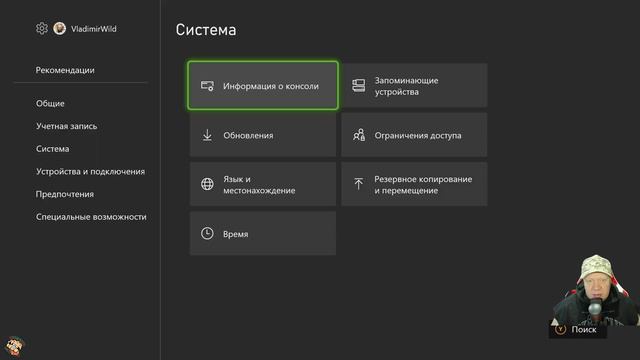The image size is (640, 360).
Task: Open the Время tile
Action: pos(263,233)
